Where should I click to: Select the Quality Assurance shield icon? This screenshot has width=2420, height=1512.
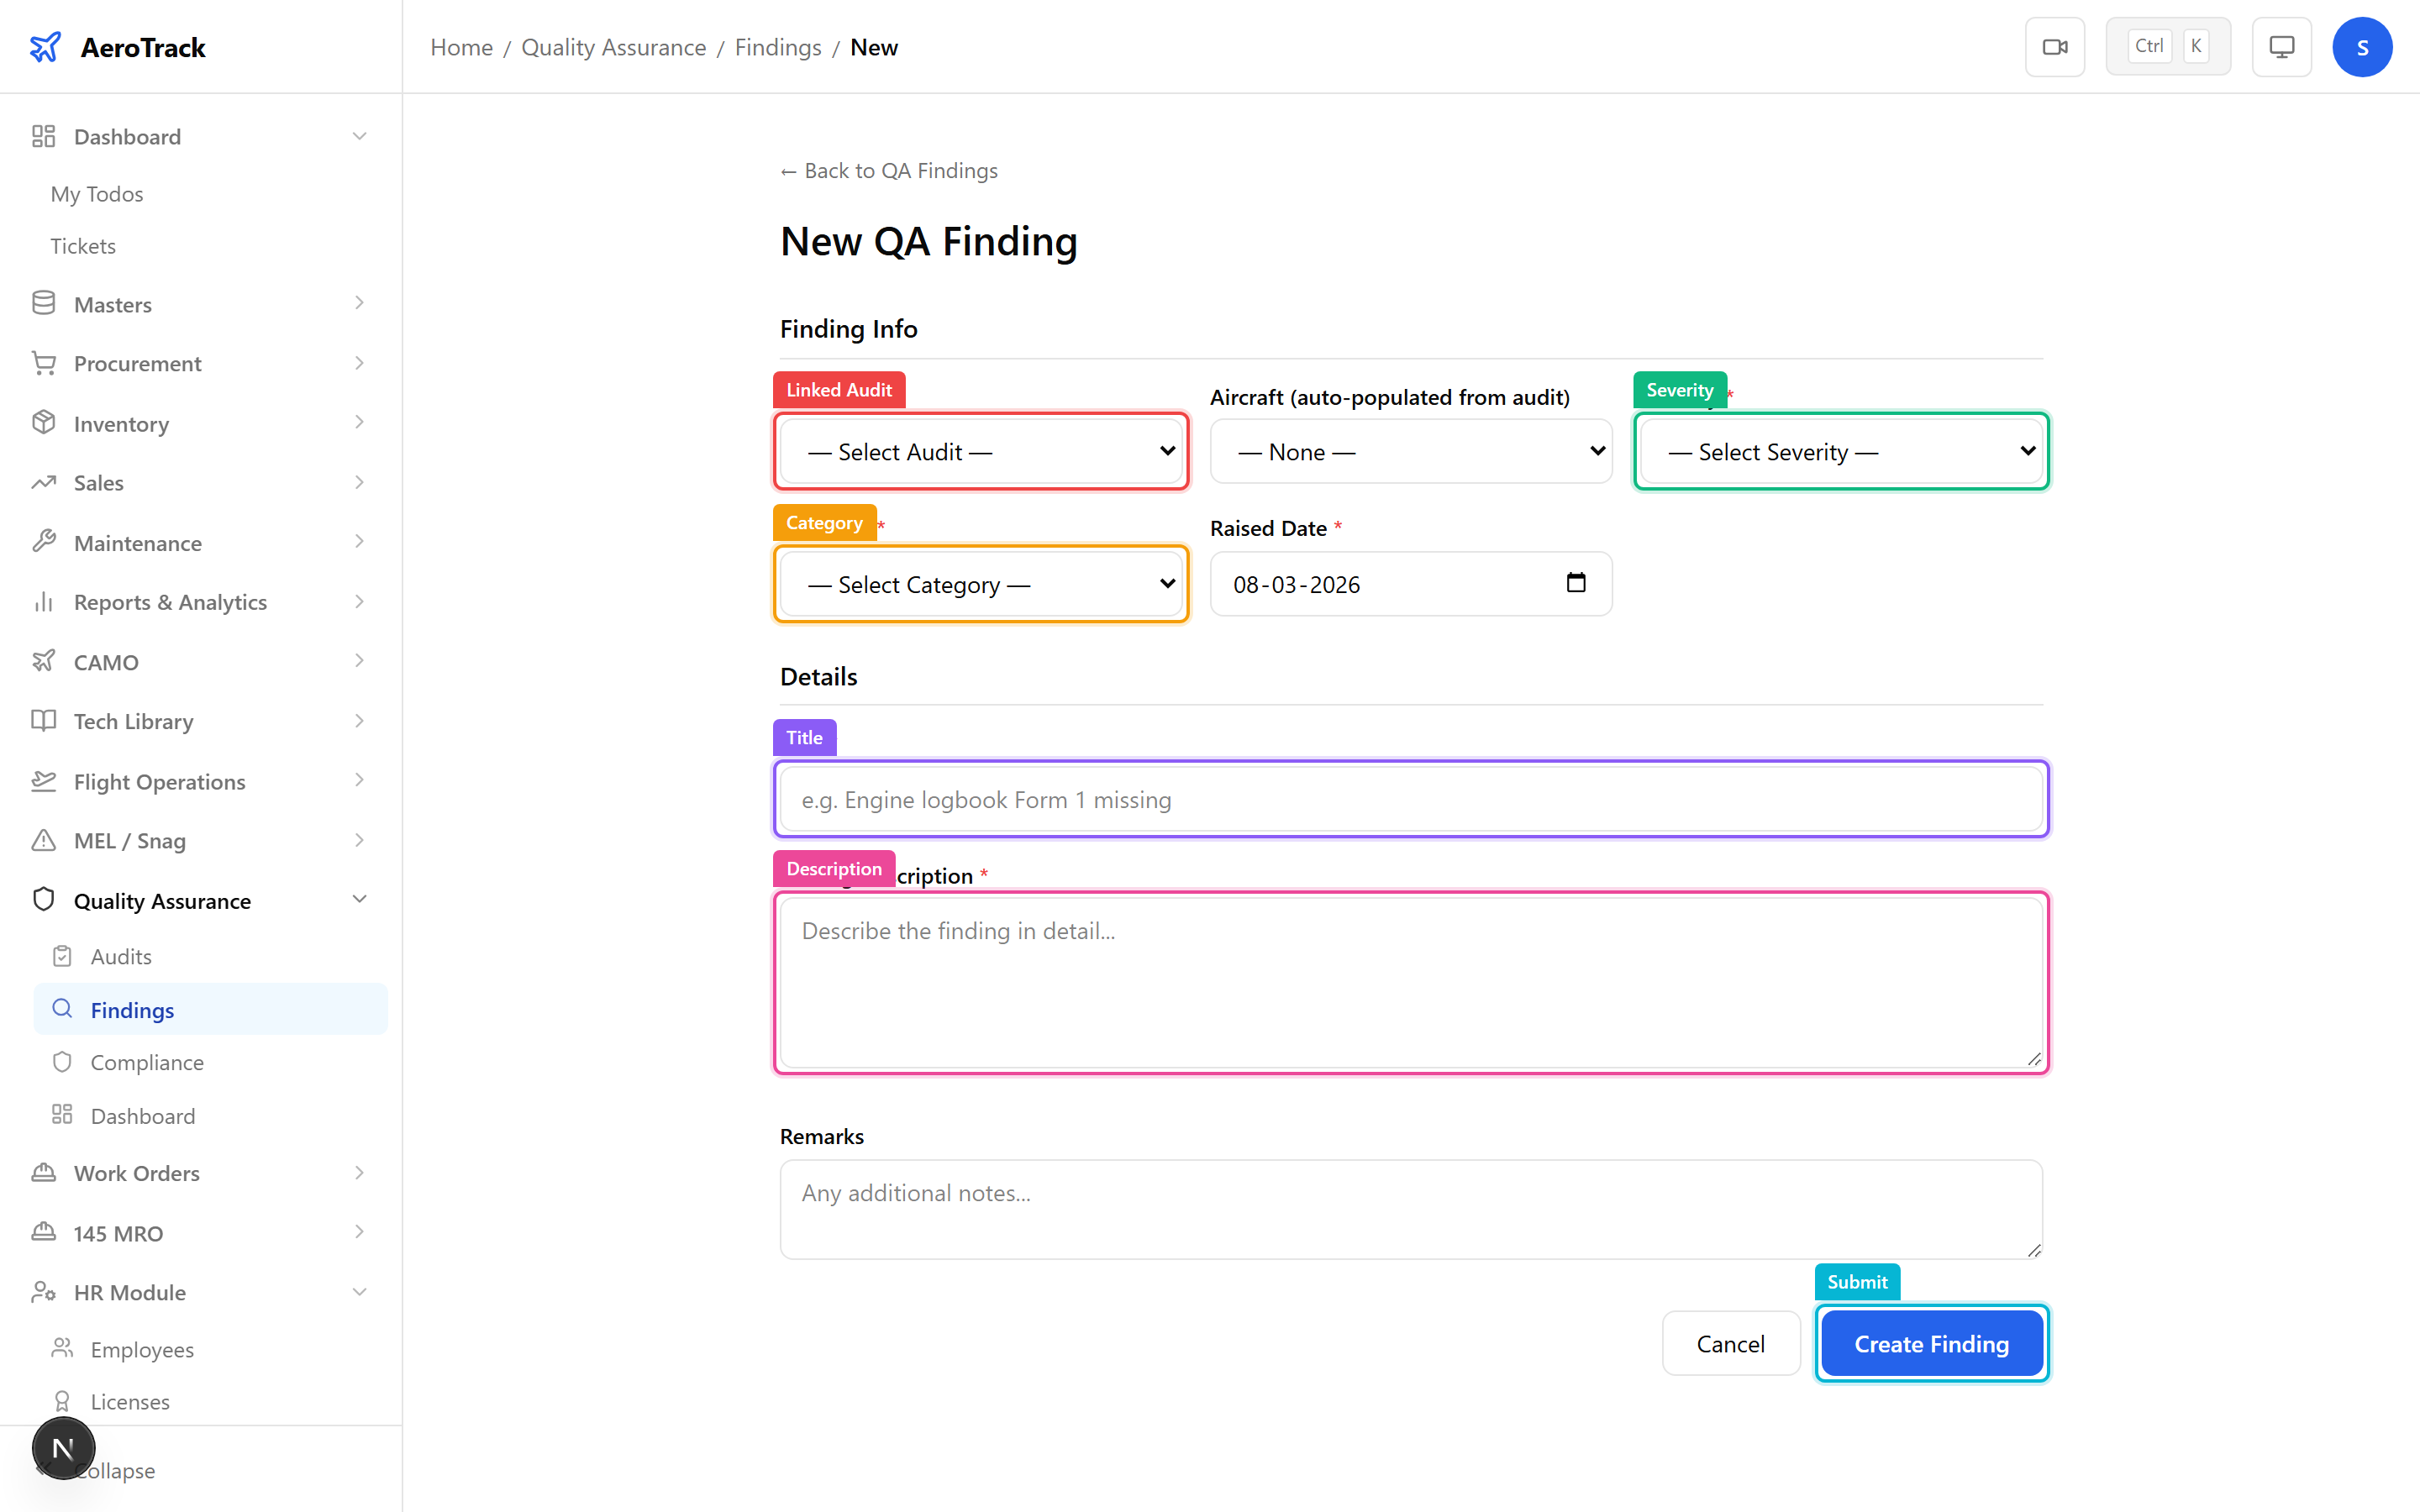click(44, 899)
